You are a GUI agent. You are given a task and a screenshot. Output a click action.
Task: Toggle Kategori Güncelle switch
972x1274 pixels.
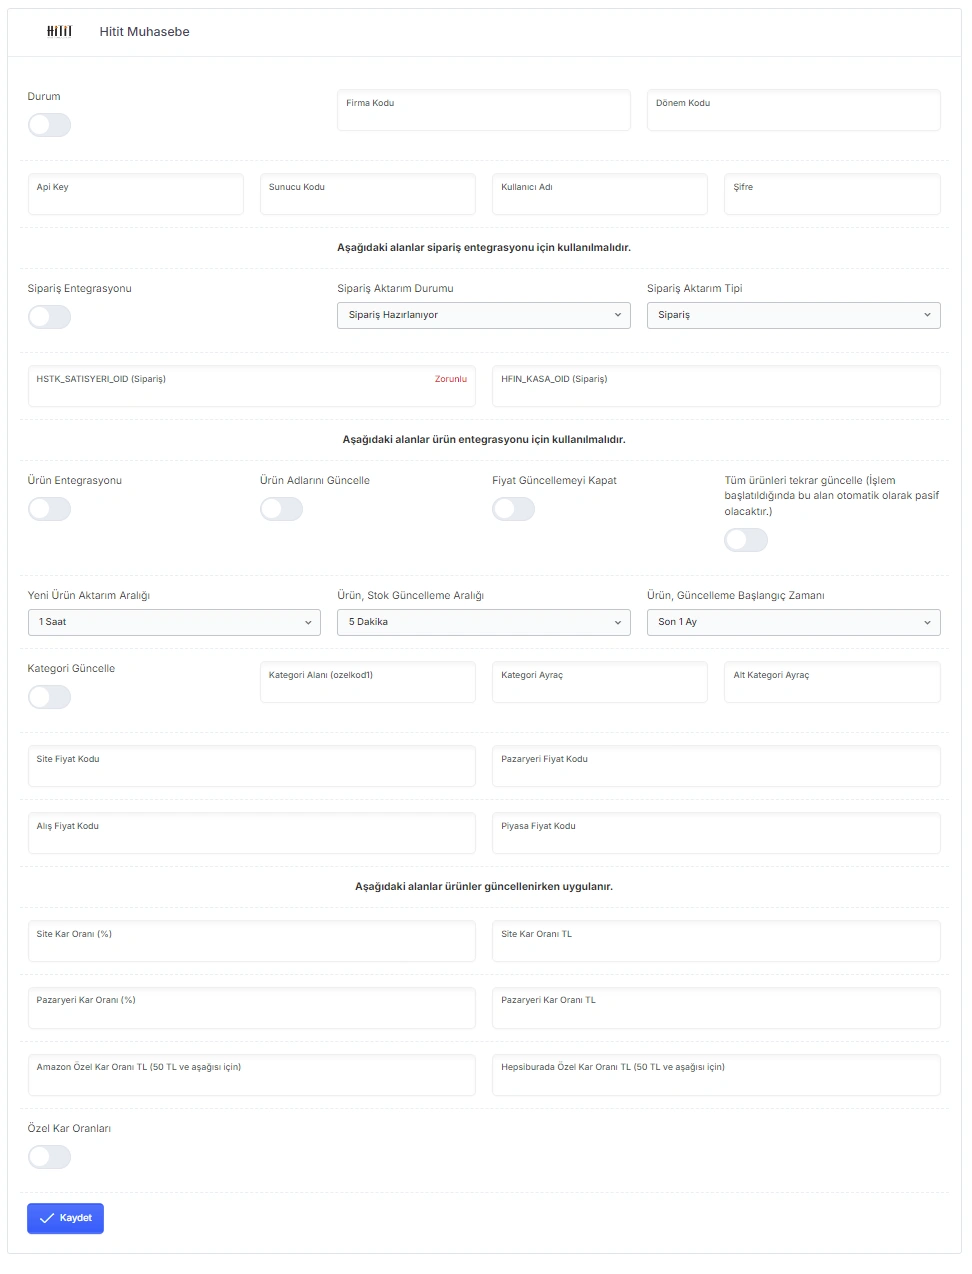click(x=49, y=697)
